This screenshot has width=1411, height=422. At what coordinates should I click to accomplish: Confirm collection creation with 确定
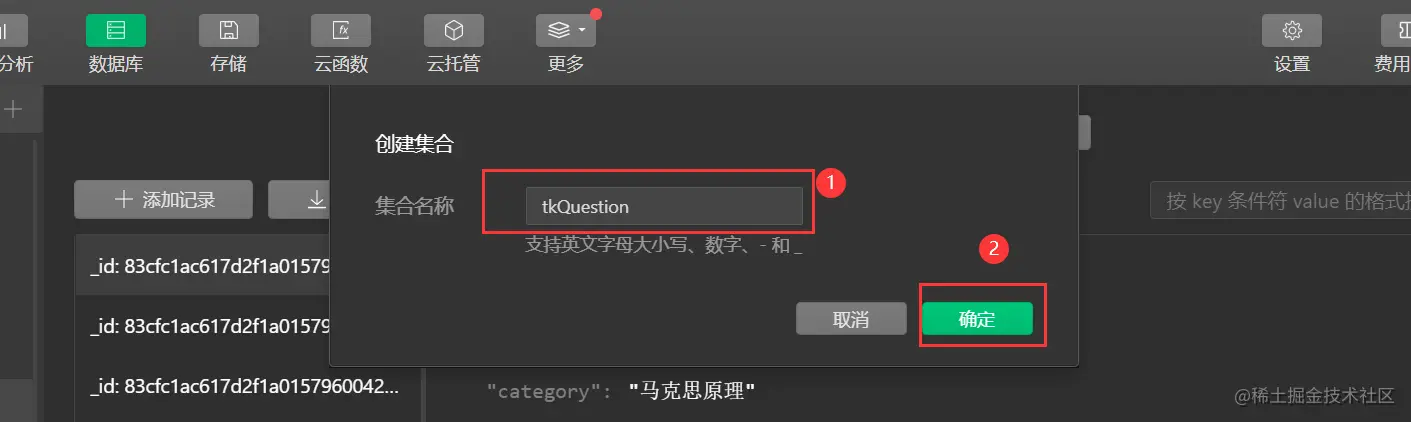(977, 319)
